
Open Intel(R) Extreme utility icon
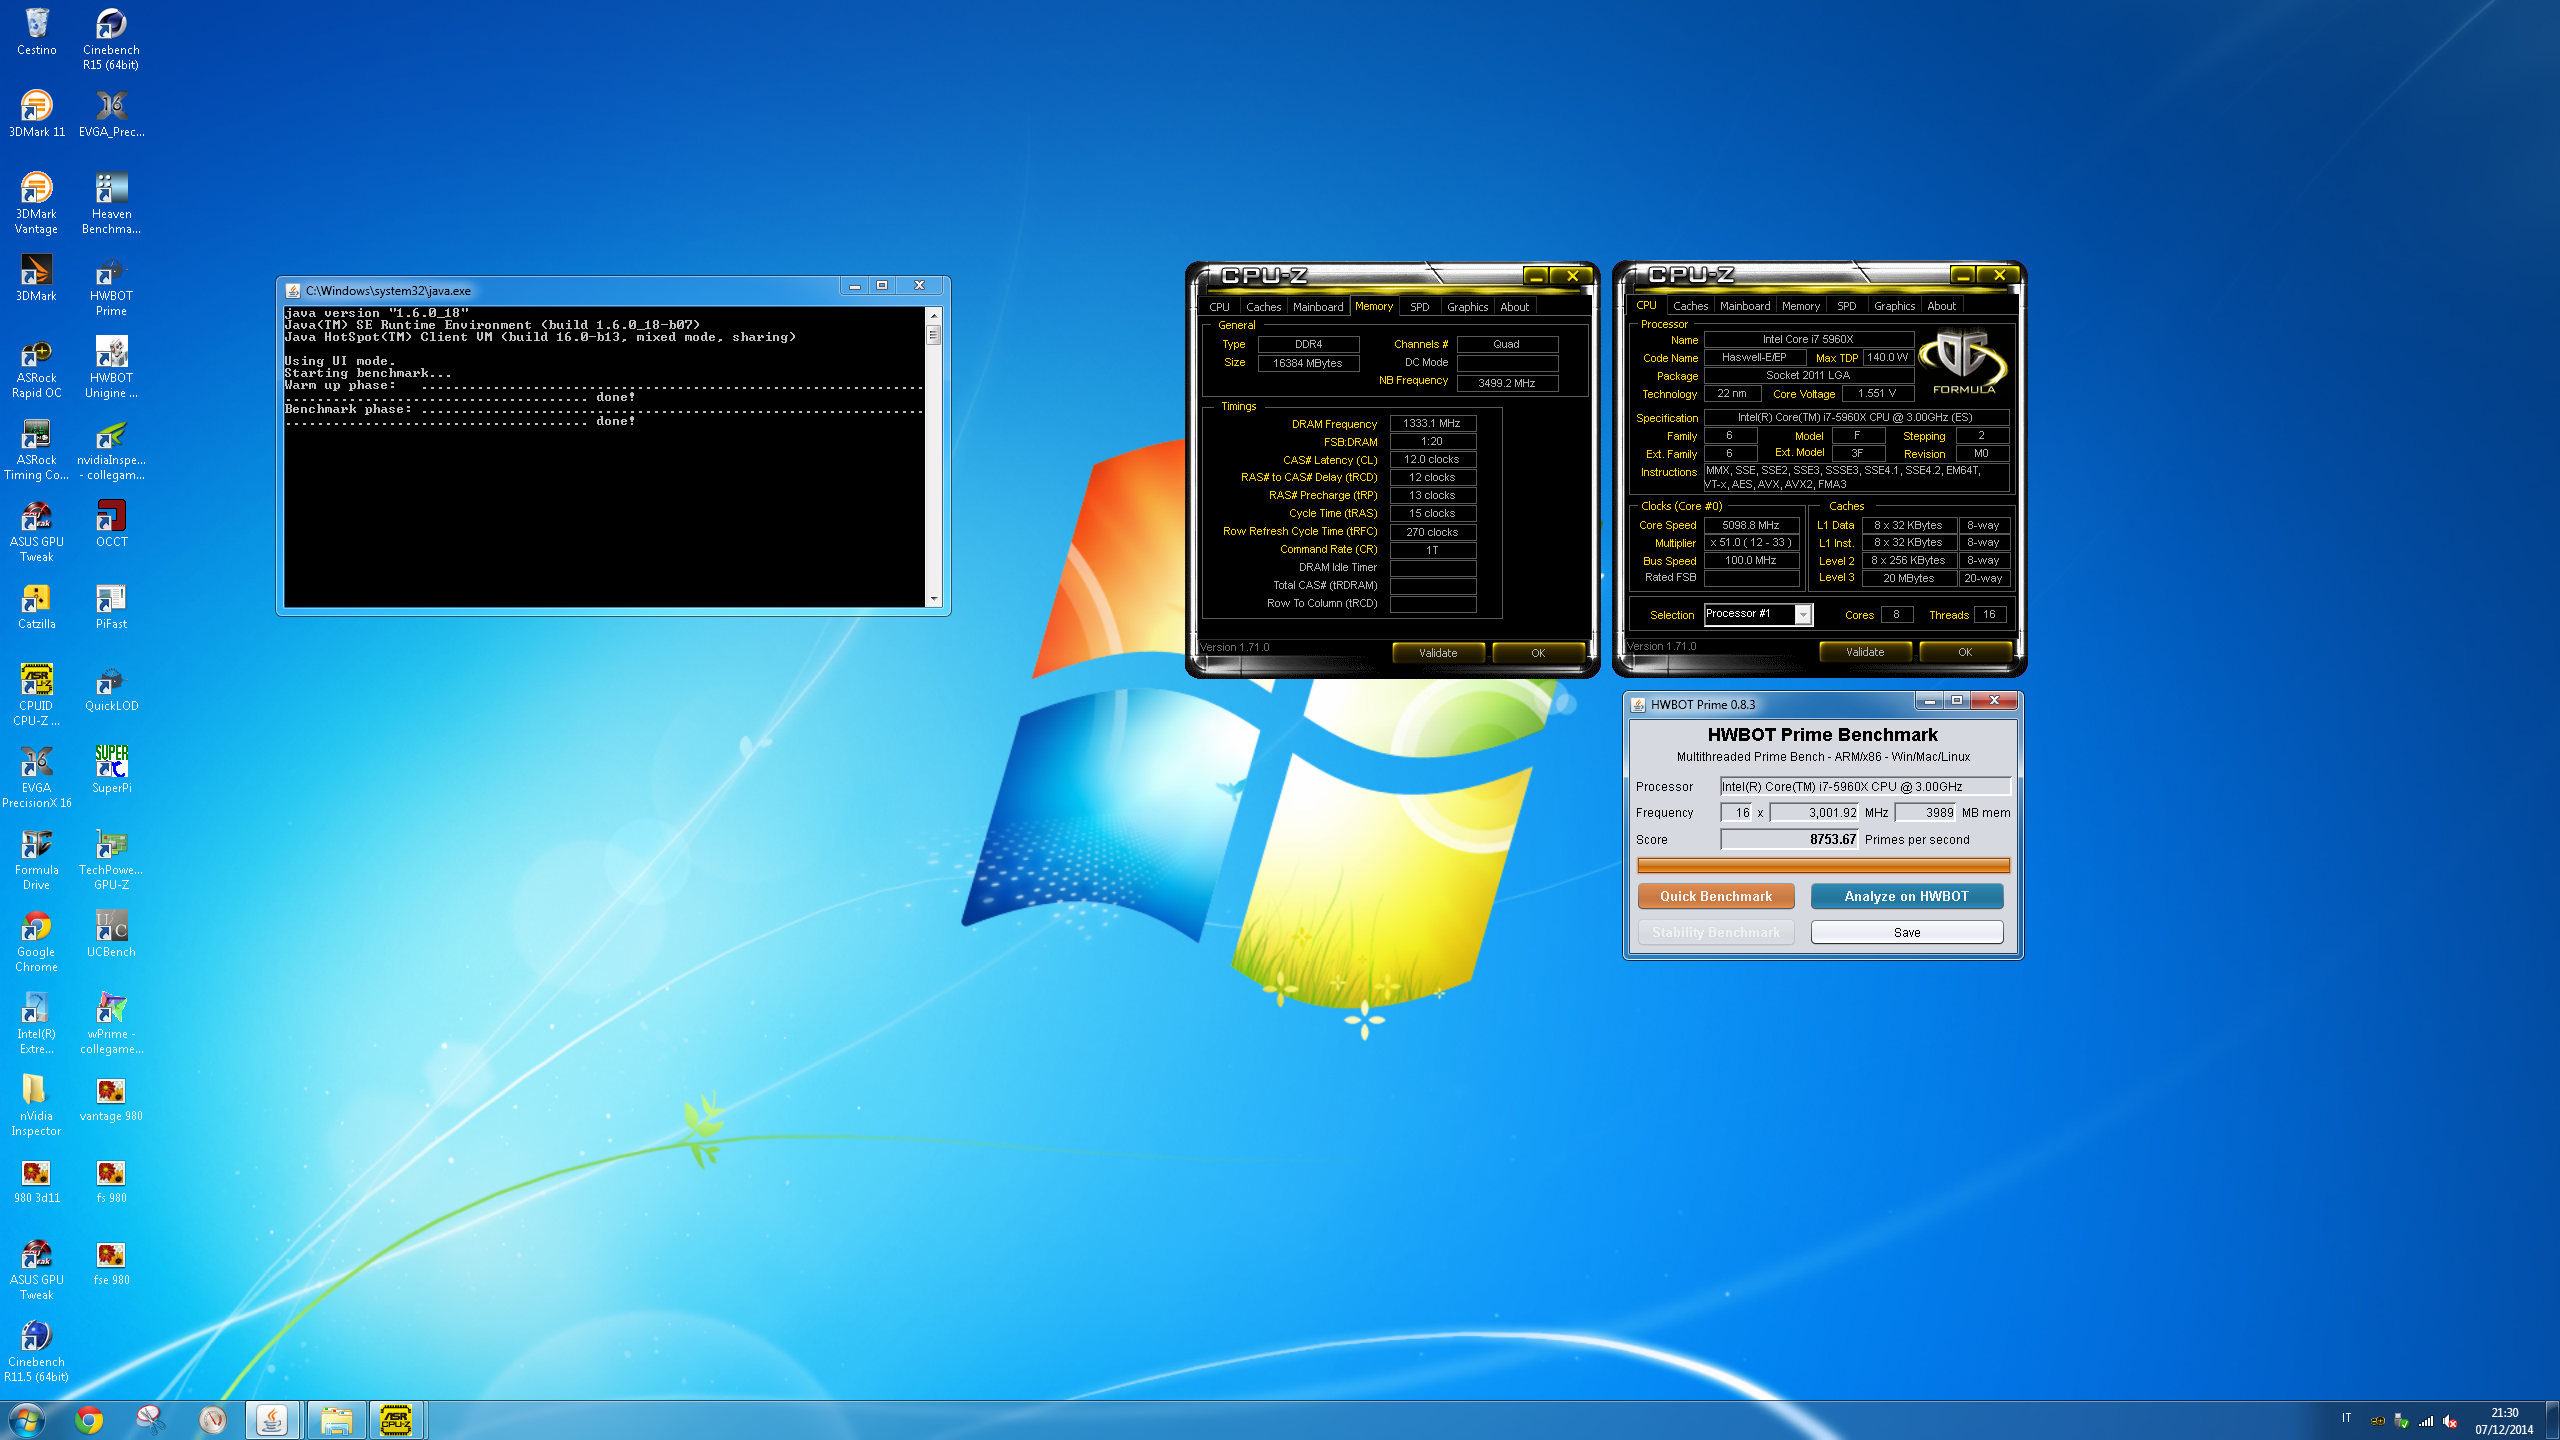pos(36,1023)
